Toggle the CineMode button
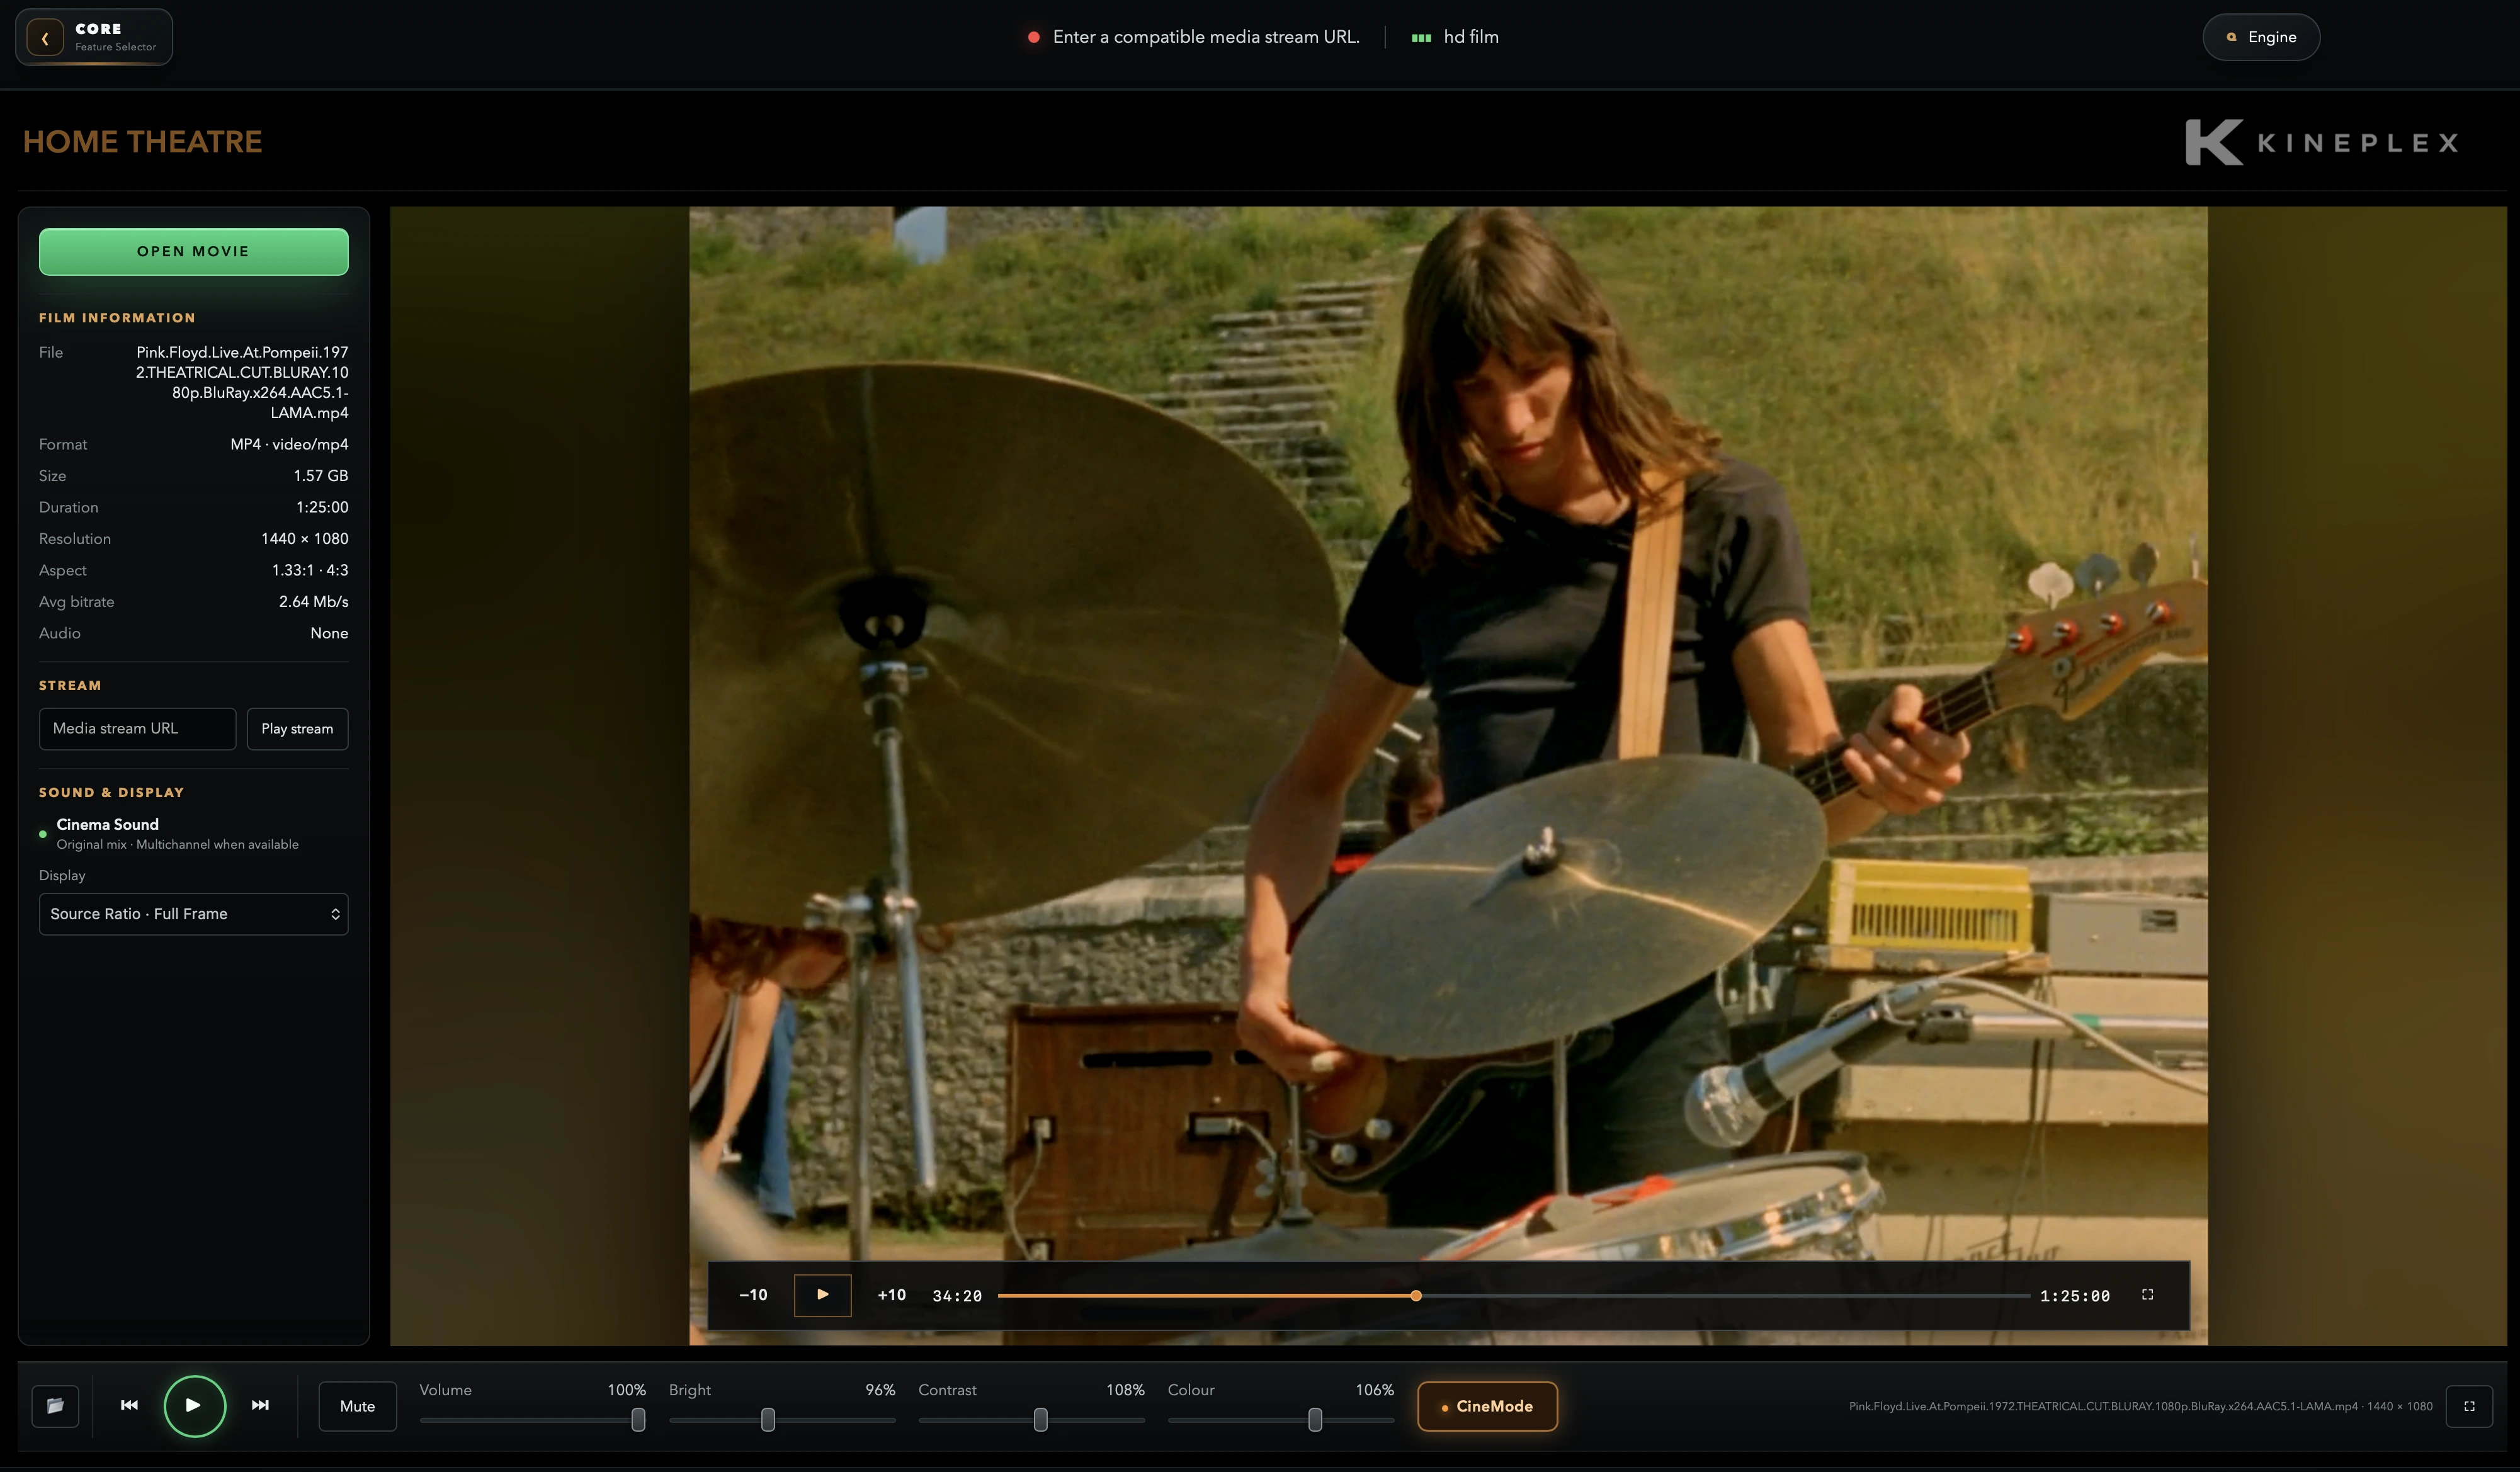The image size is (2520, 1472). click(1487, 1406)
